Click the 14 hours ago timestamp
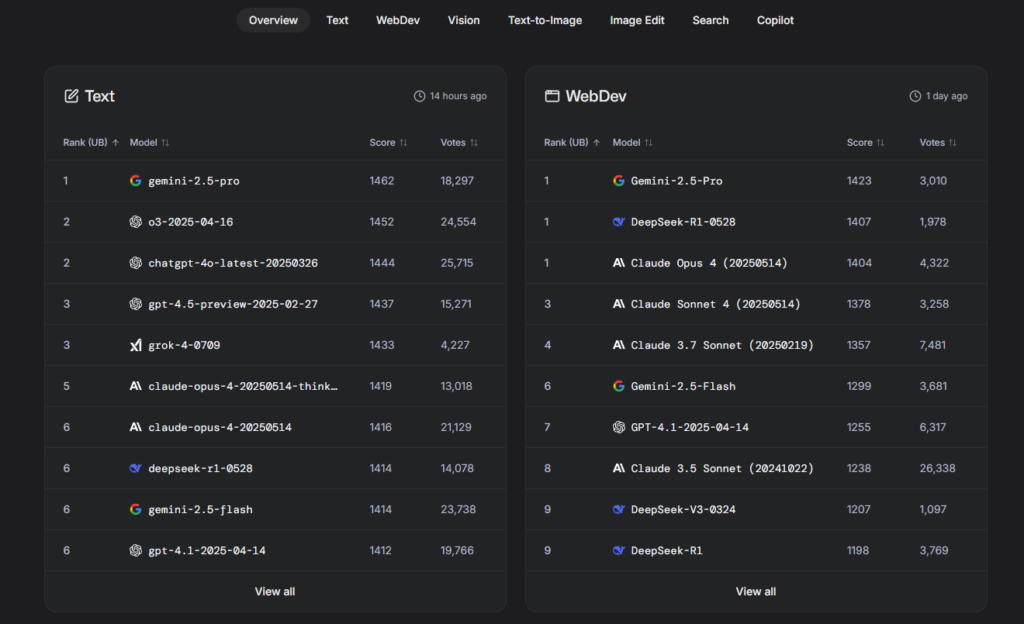The width and height of the screenshot is (1024, 624). 458,96
